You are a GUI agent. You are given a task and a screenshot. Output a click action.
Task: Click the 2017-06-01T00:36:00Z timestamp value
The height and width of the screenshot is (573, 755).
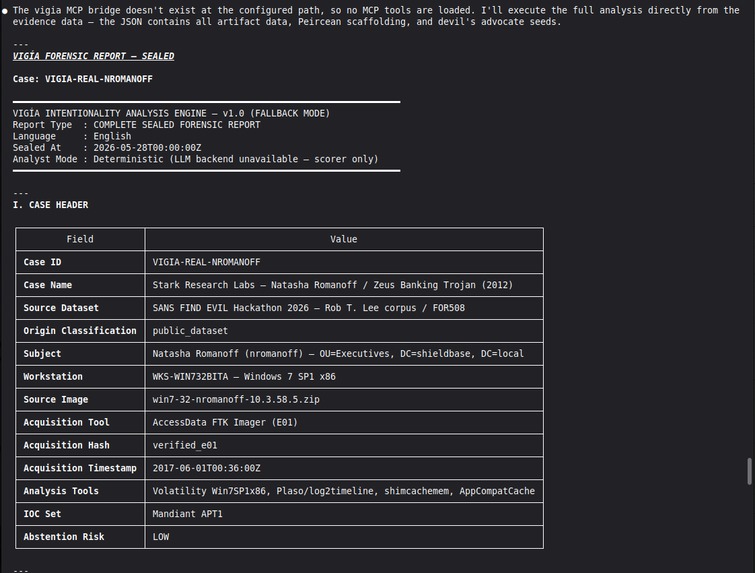[207, 468]
